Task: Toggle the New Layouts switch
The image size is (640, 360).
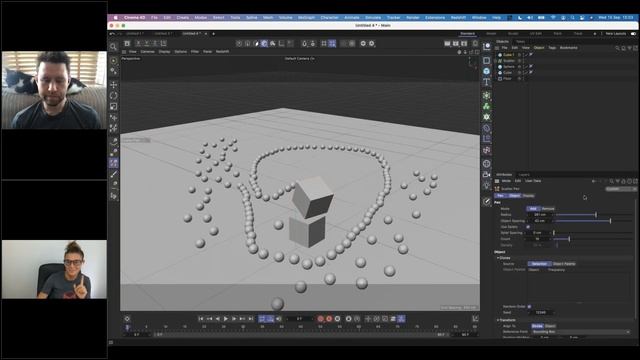Action: (633, 33)
